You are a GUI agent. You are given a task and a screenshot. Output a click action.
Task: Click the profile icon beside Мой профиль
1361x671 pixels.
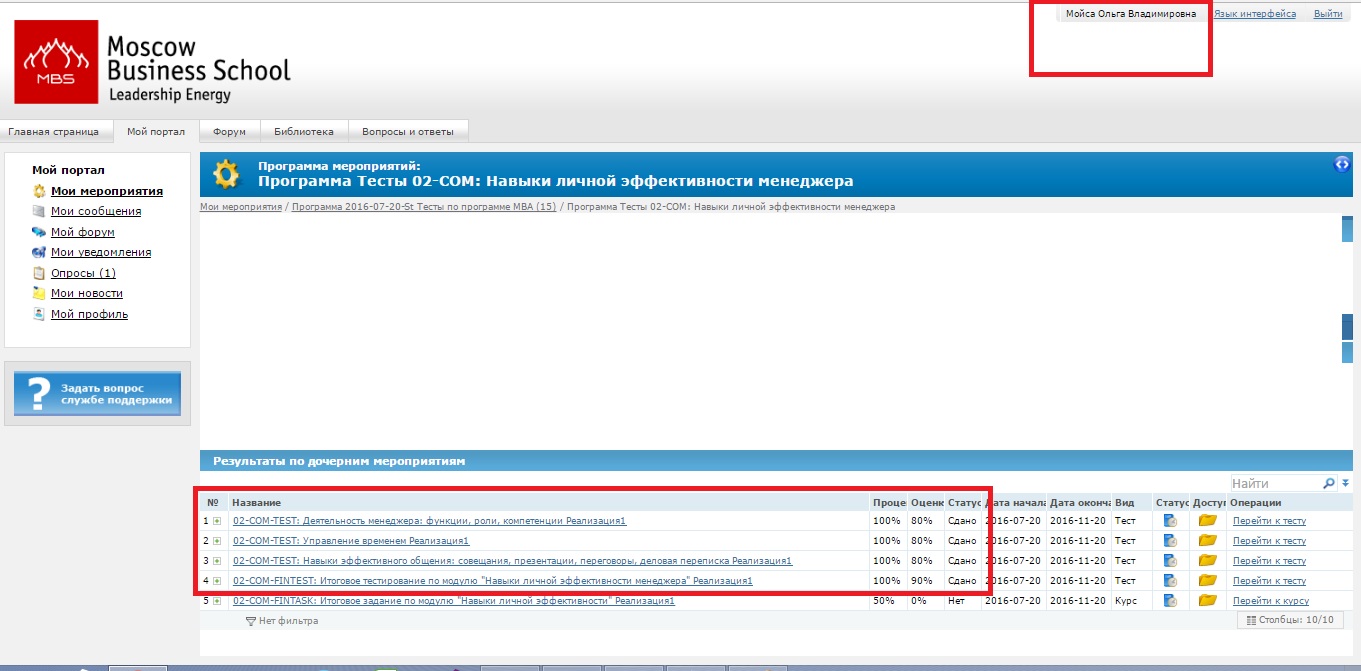39,314
